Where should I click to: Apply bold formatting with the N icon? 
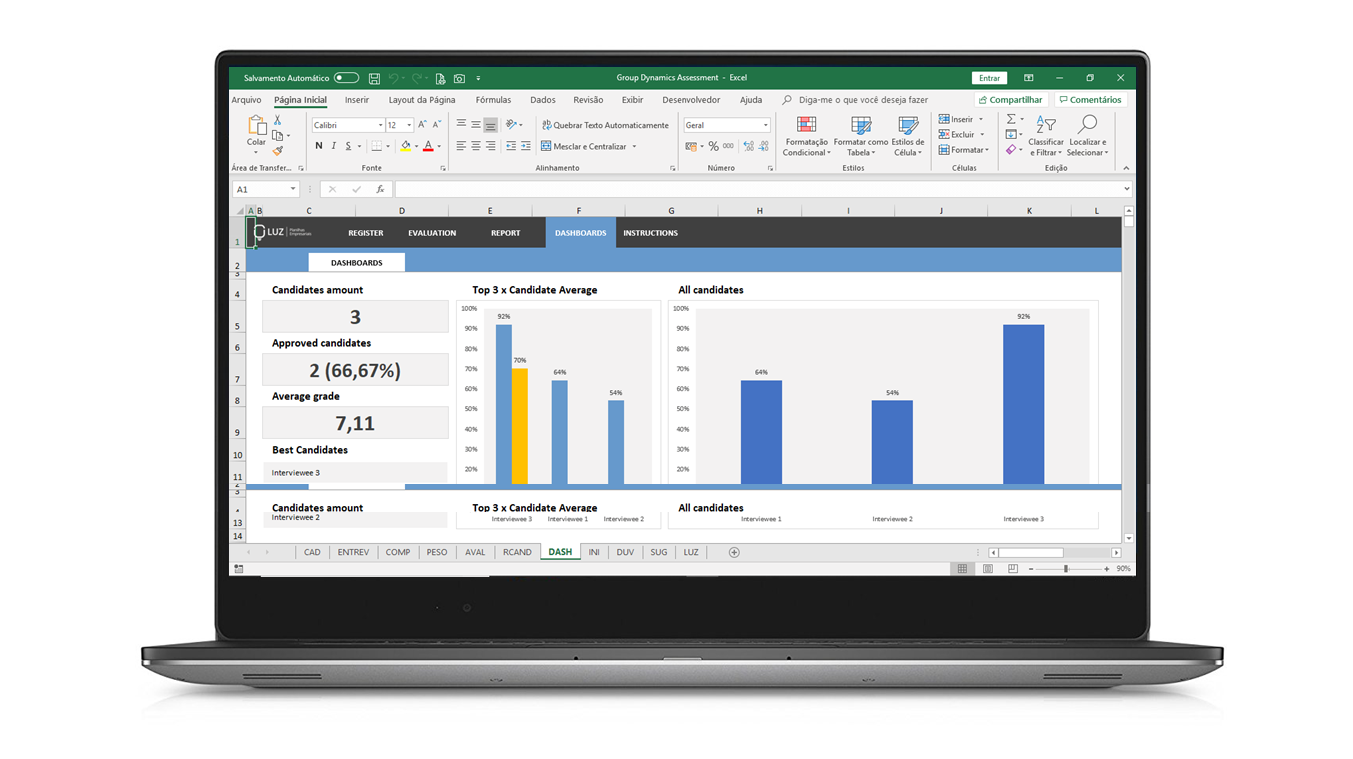[x=319, y=146]
